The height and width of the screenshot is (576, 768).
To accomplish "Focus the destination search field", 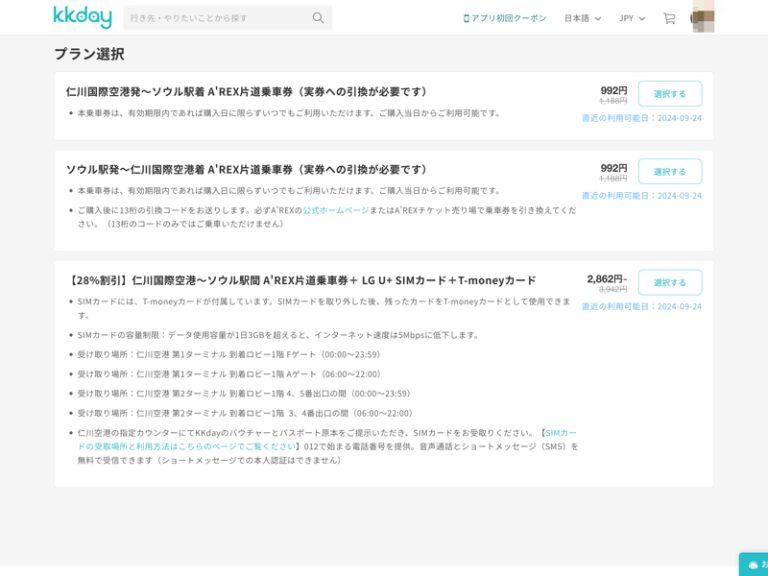I will pos(215,18).
